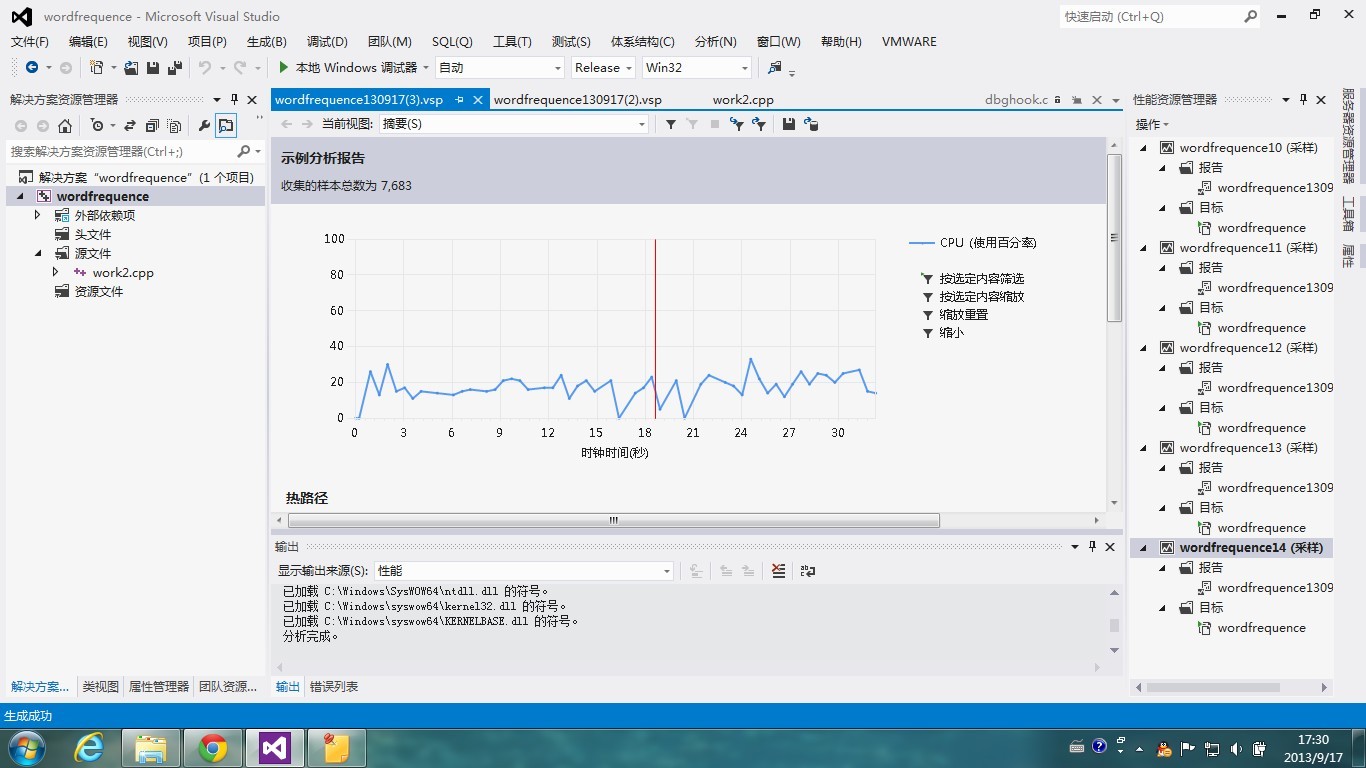
Task: Click show all files icon in Solution Explorer
Action: point(175,126)
